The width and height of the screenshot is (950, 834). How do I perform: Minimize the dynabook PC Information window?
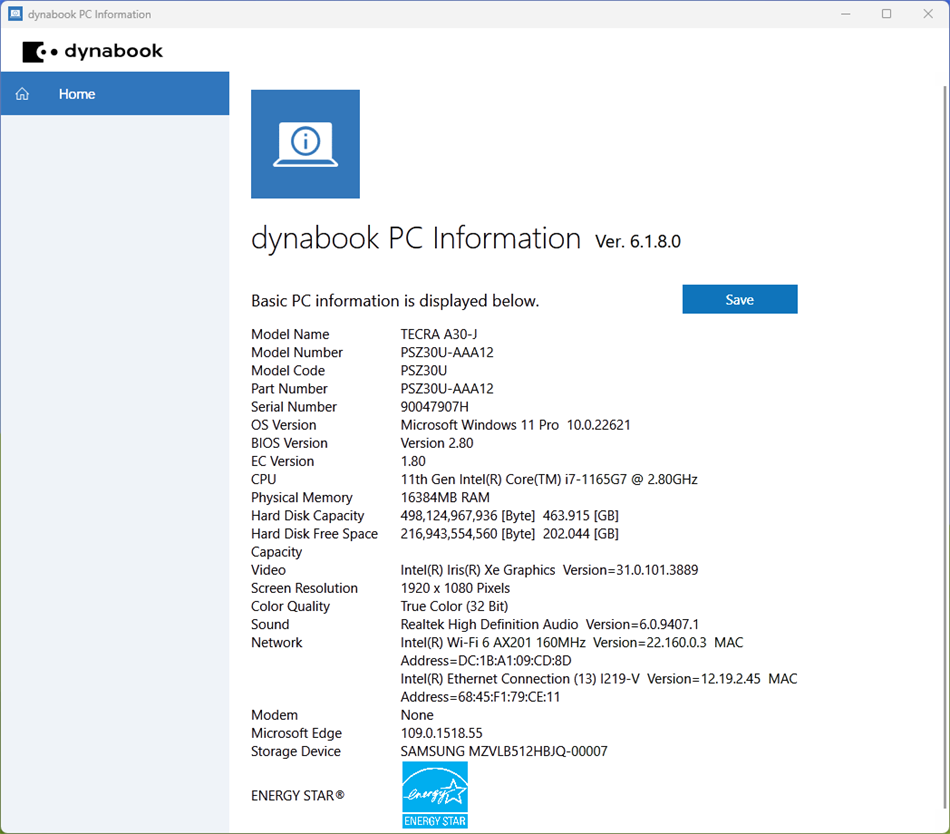(x=846, y=13)
